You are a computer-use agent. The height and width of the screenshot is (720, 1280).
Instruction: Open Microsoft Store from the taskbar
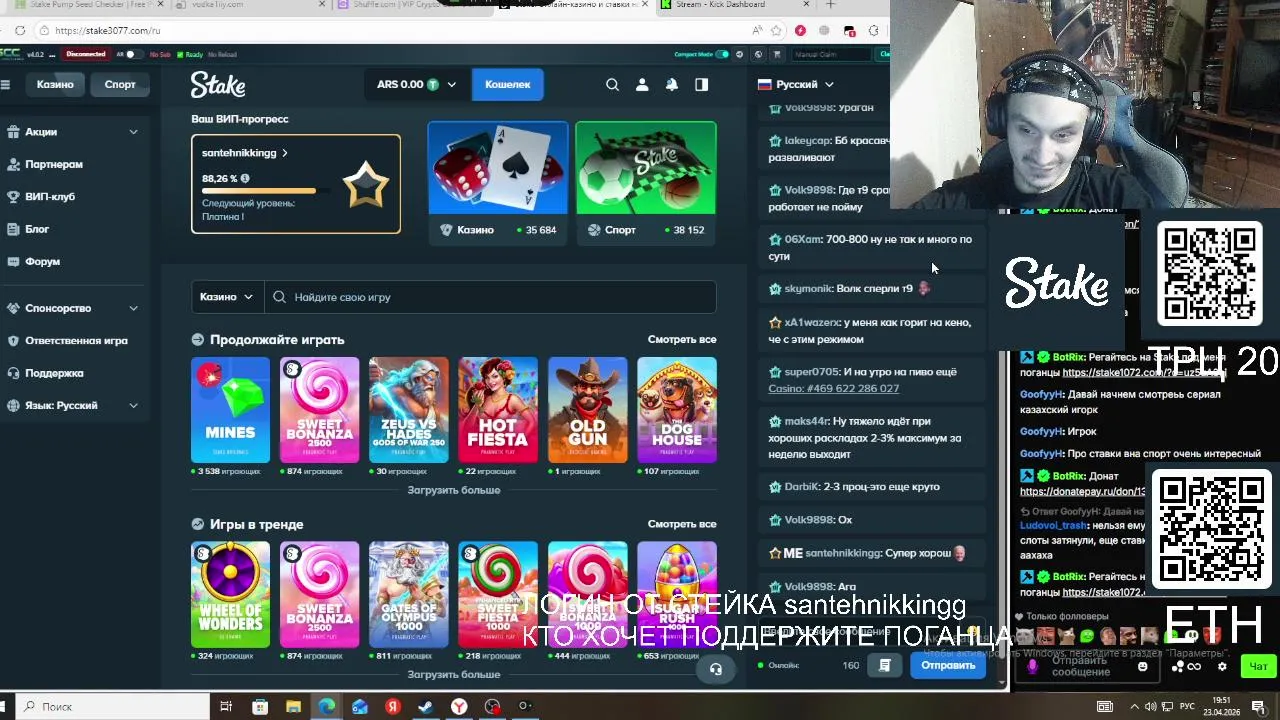click(x=260, y=706)
